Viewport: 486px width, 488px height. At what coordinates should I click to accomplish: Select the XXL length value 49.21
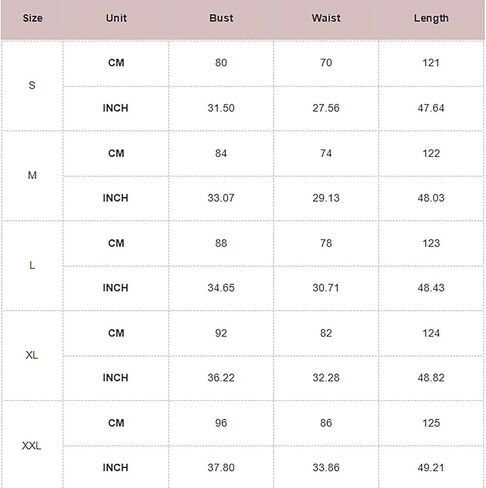pos(431,468)
